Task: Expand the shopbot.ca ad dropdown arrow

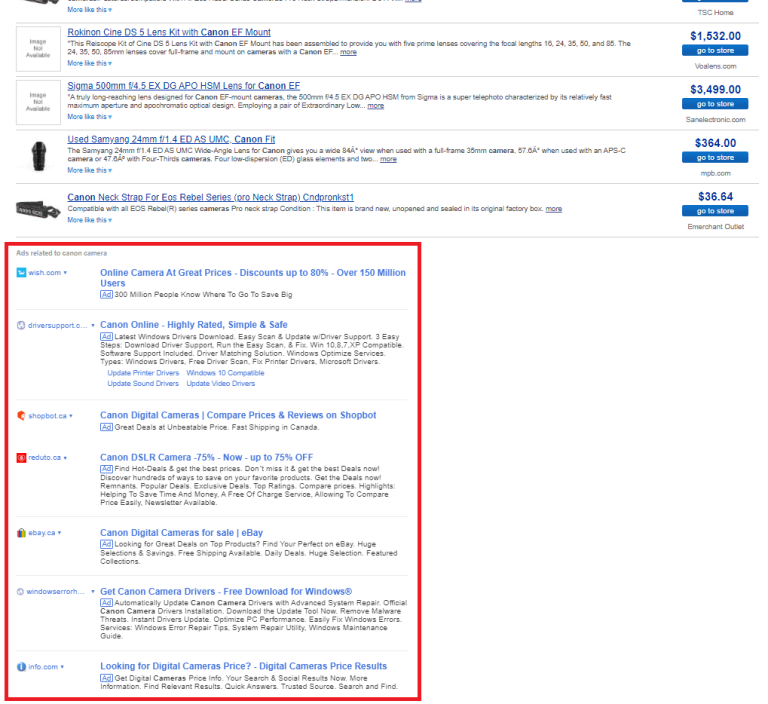Action: pyautogui.click(x=72, y=415)
